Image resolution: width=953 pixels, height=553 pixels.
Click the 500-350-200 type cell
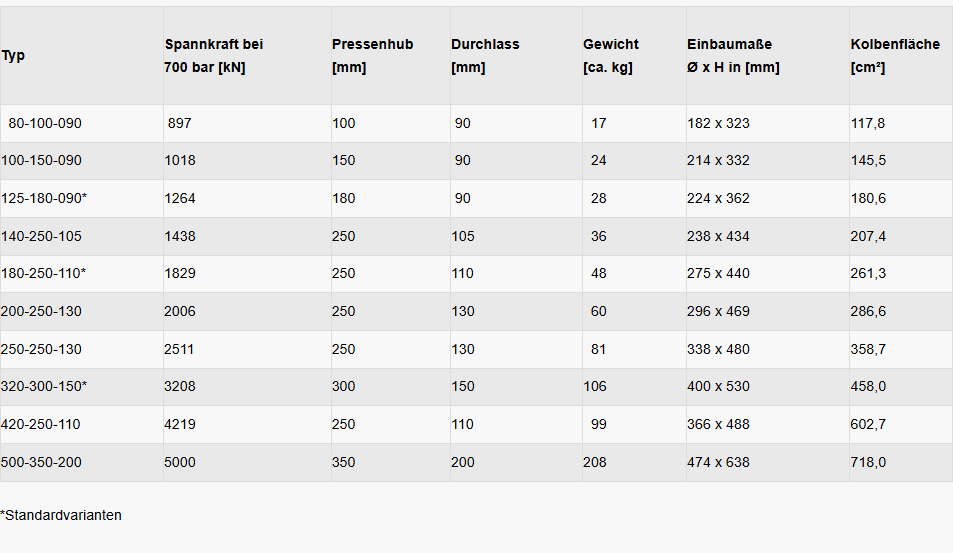tap(41, 462)
